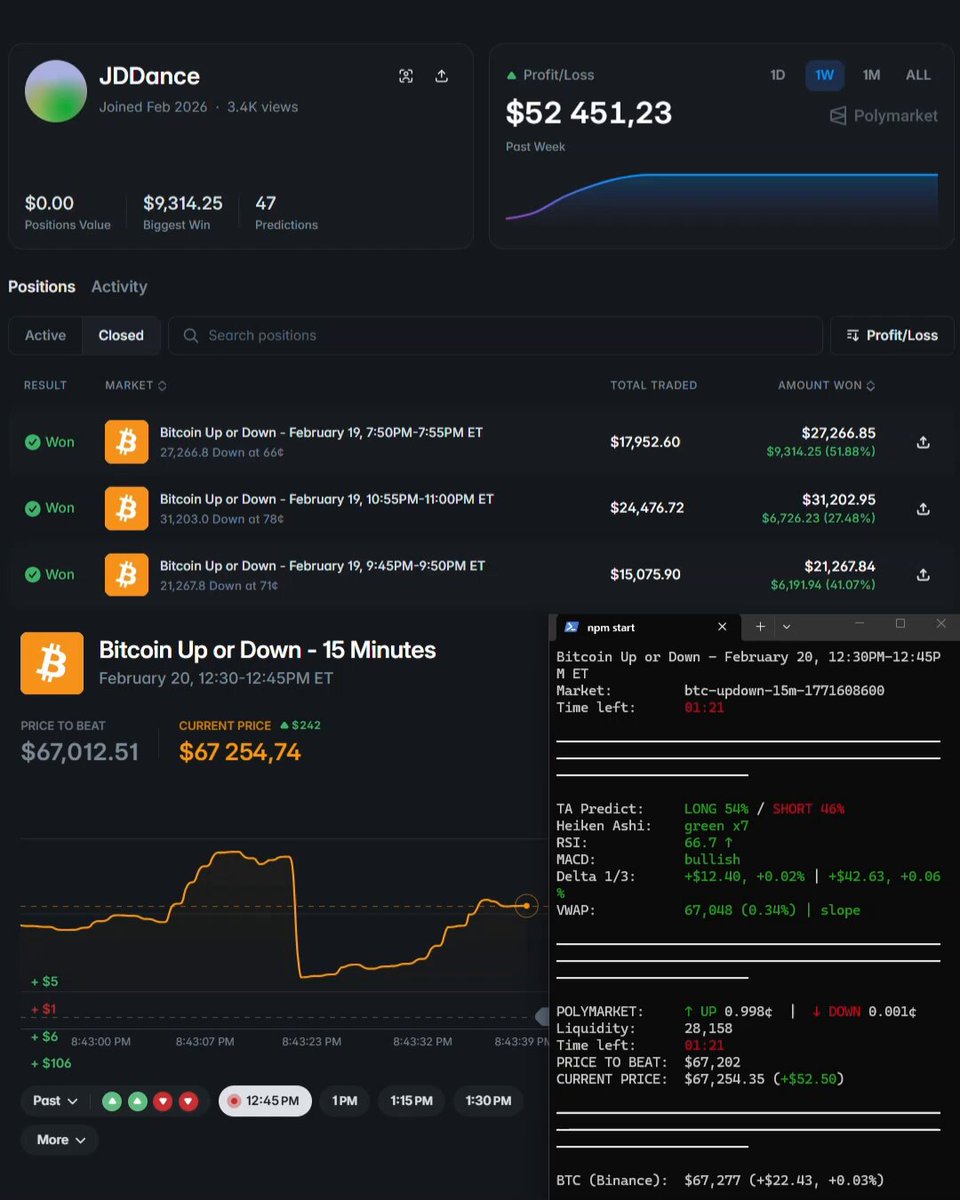Select the 1:15 PM time slot
This screenshot has height=1200, width=960.
tap(412, 1101)
